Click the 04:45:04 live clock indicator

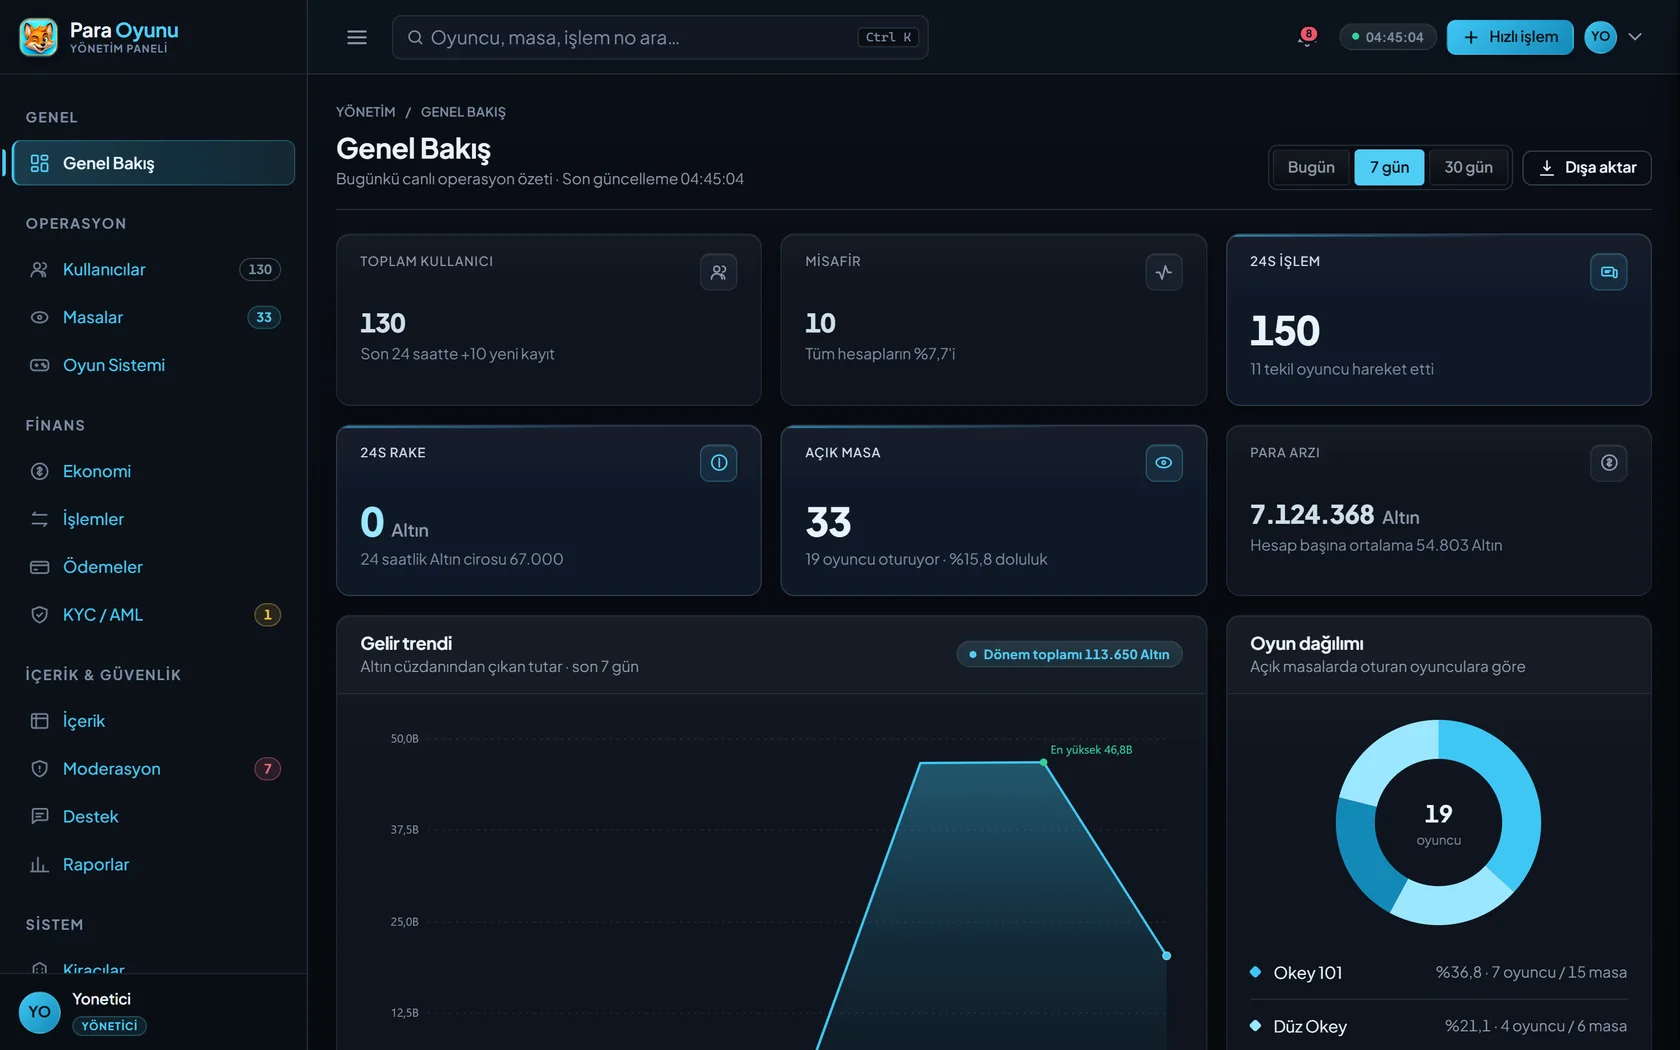[x=1388, y=37]
